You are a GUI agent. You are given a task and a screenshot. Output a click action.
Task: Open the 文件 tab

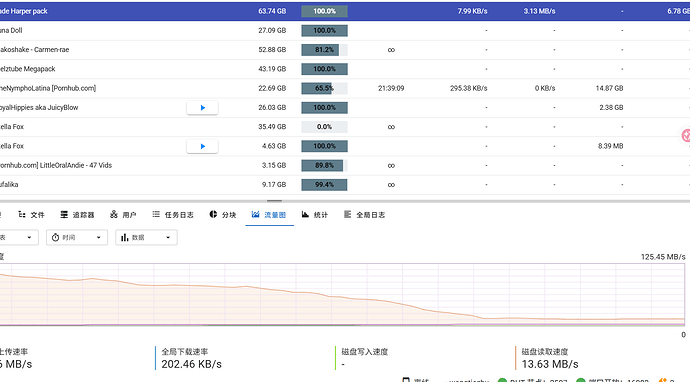click(x=31, y=215)
